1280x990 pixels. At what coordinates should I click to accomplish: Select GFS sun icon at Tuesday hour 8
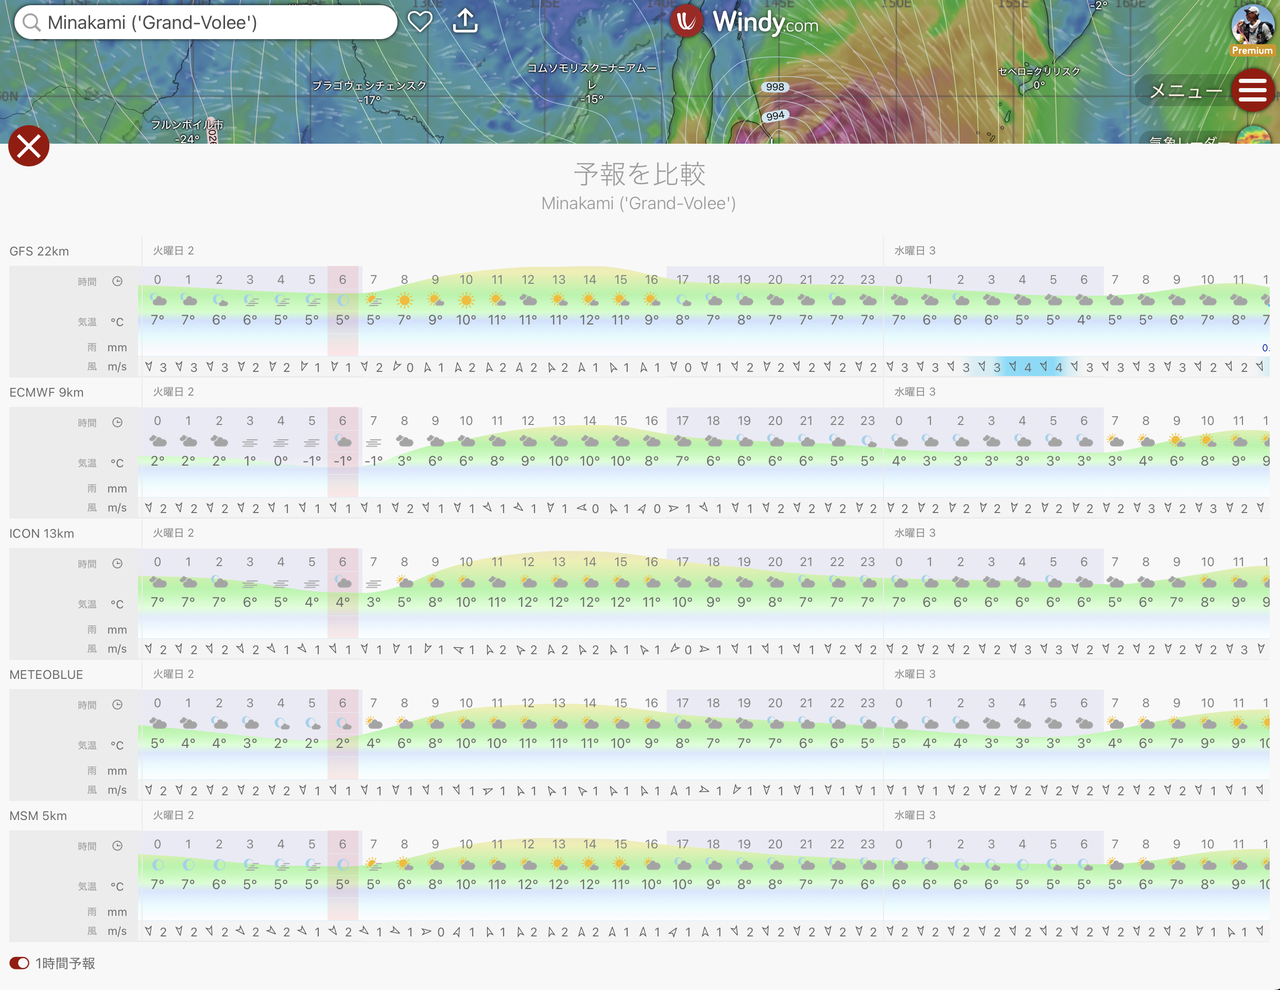pyautogui.click(x=404, y=300)
